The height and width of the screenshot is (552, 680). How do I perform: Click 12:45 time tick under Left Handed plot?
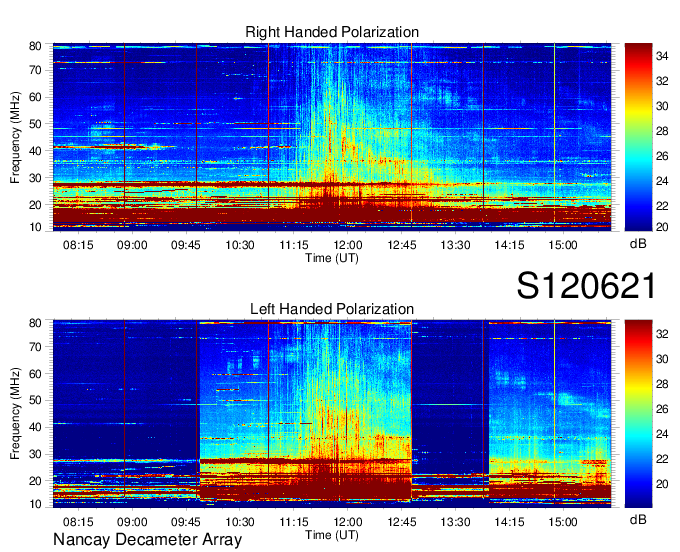pyautogui.click(x=402, y=522)
